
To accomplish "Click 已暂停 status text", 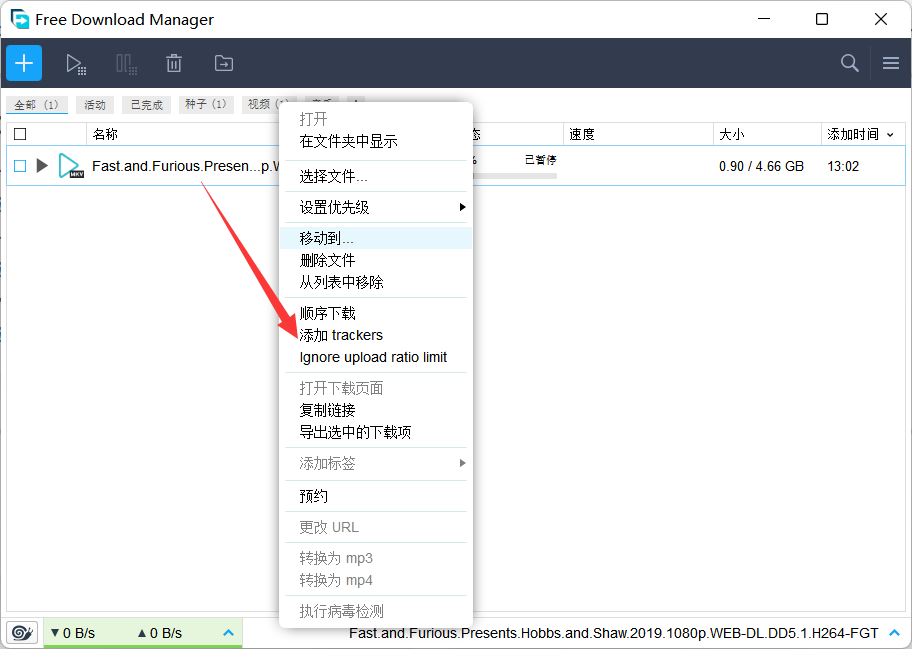I will coord(540,159).
